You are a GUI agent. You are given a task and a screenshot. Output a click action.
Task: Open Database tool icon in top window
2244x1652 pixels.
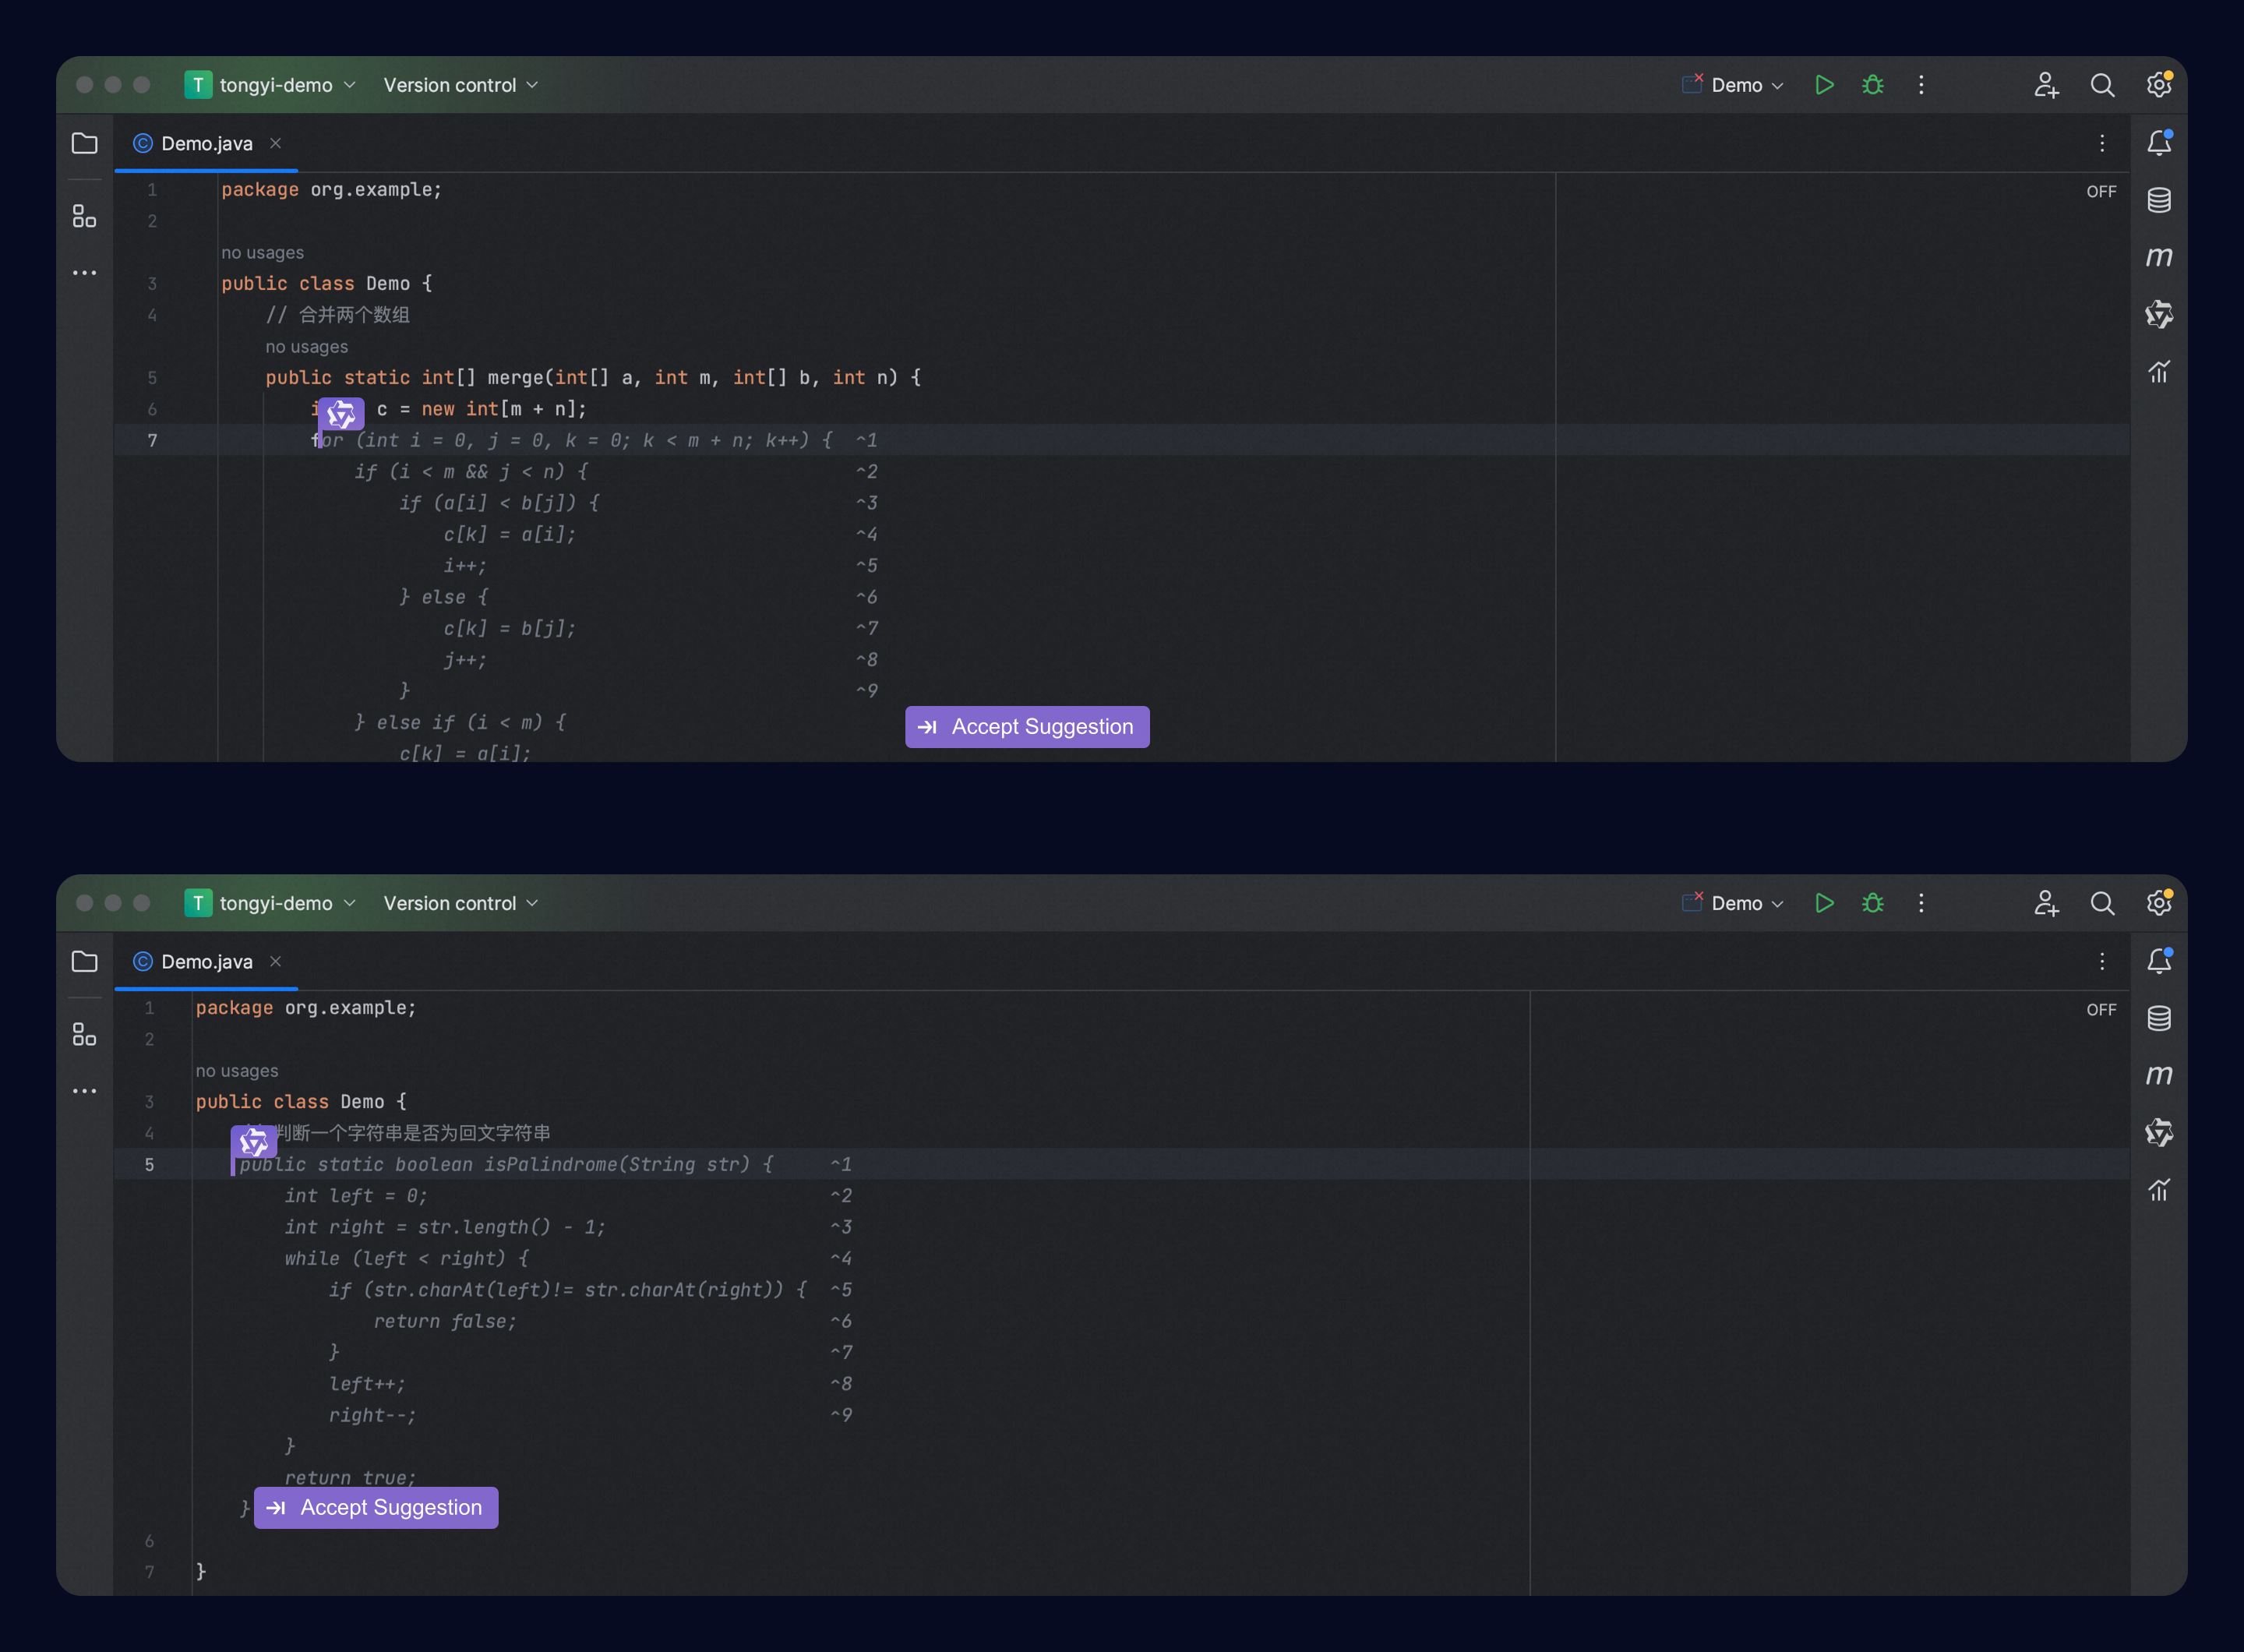pyautogui.click(x=2159, y=200)
